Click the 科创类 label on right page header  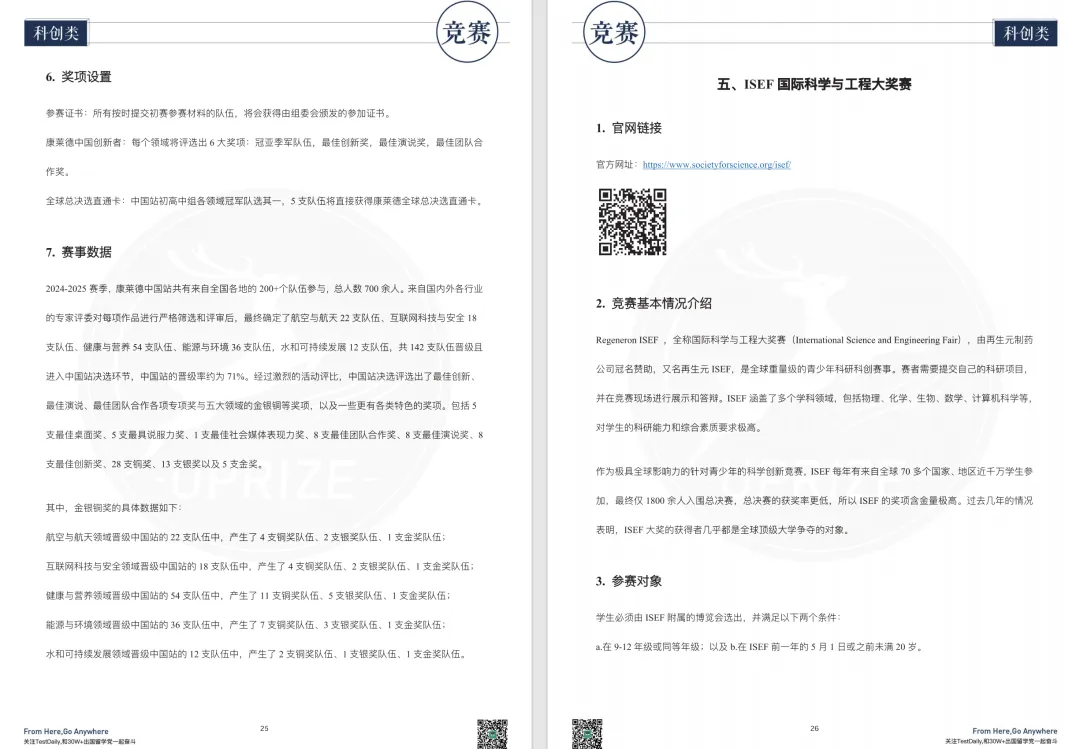(x=1025, y=32)
